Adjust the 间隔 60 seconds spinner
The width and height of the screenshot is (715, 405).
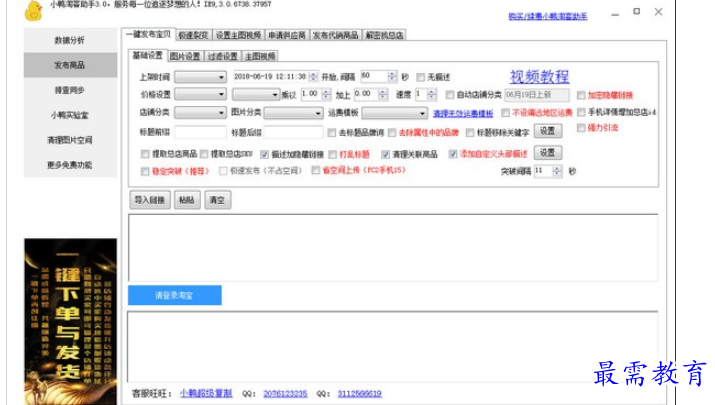392,77
